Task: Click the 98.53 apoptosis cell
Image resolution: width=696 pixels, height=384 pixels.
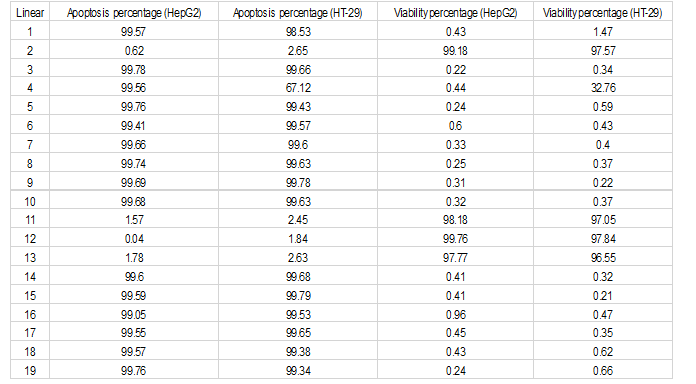Action: 297,32
